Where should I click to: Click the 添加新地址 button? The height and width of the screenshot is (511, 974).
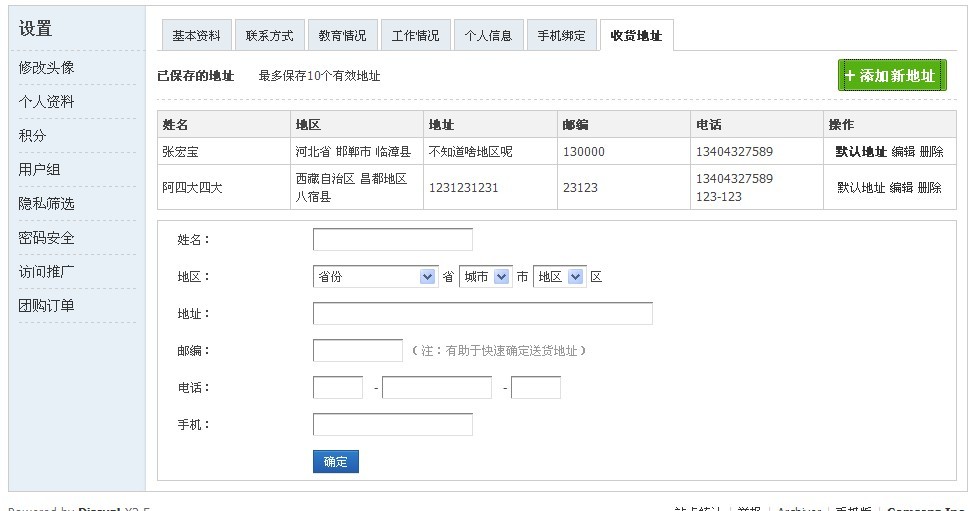point(892,75)
